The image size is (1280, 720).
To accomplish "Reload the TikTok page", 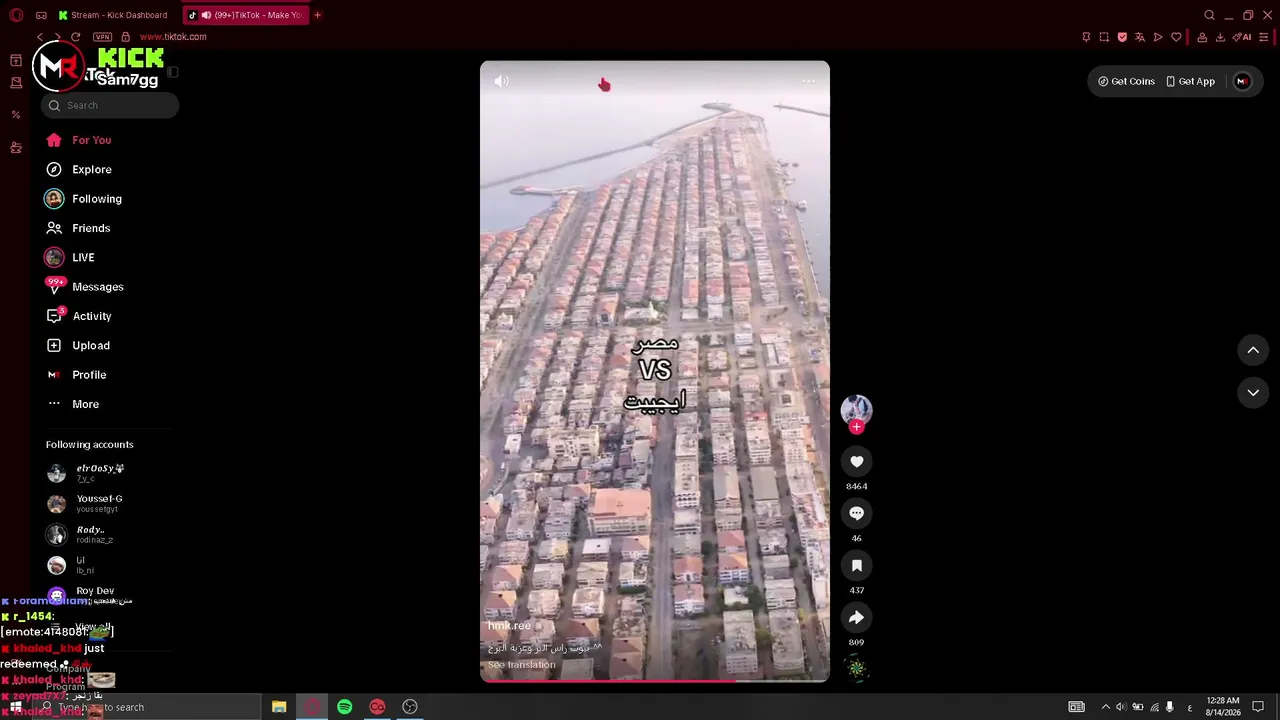I will [x=75, y=37].
